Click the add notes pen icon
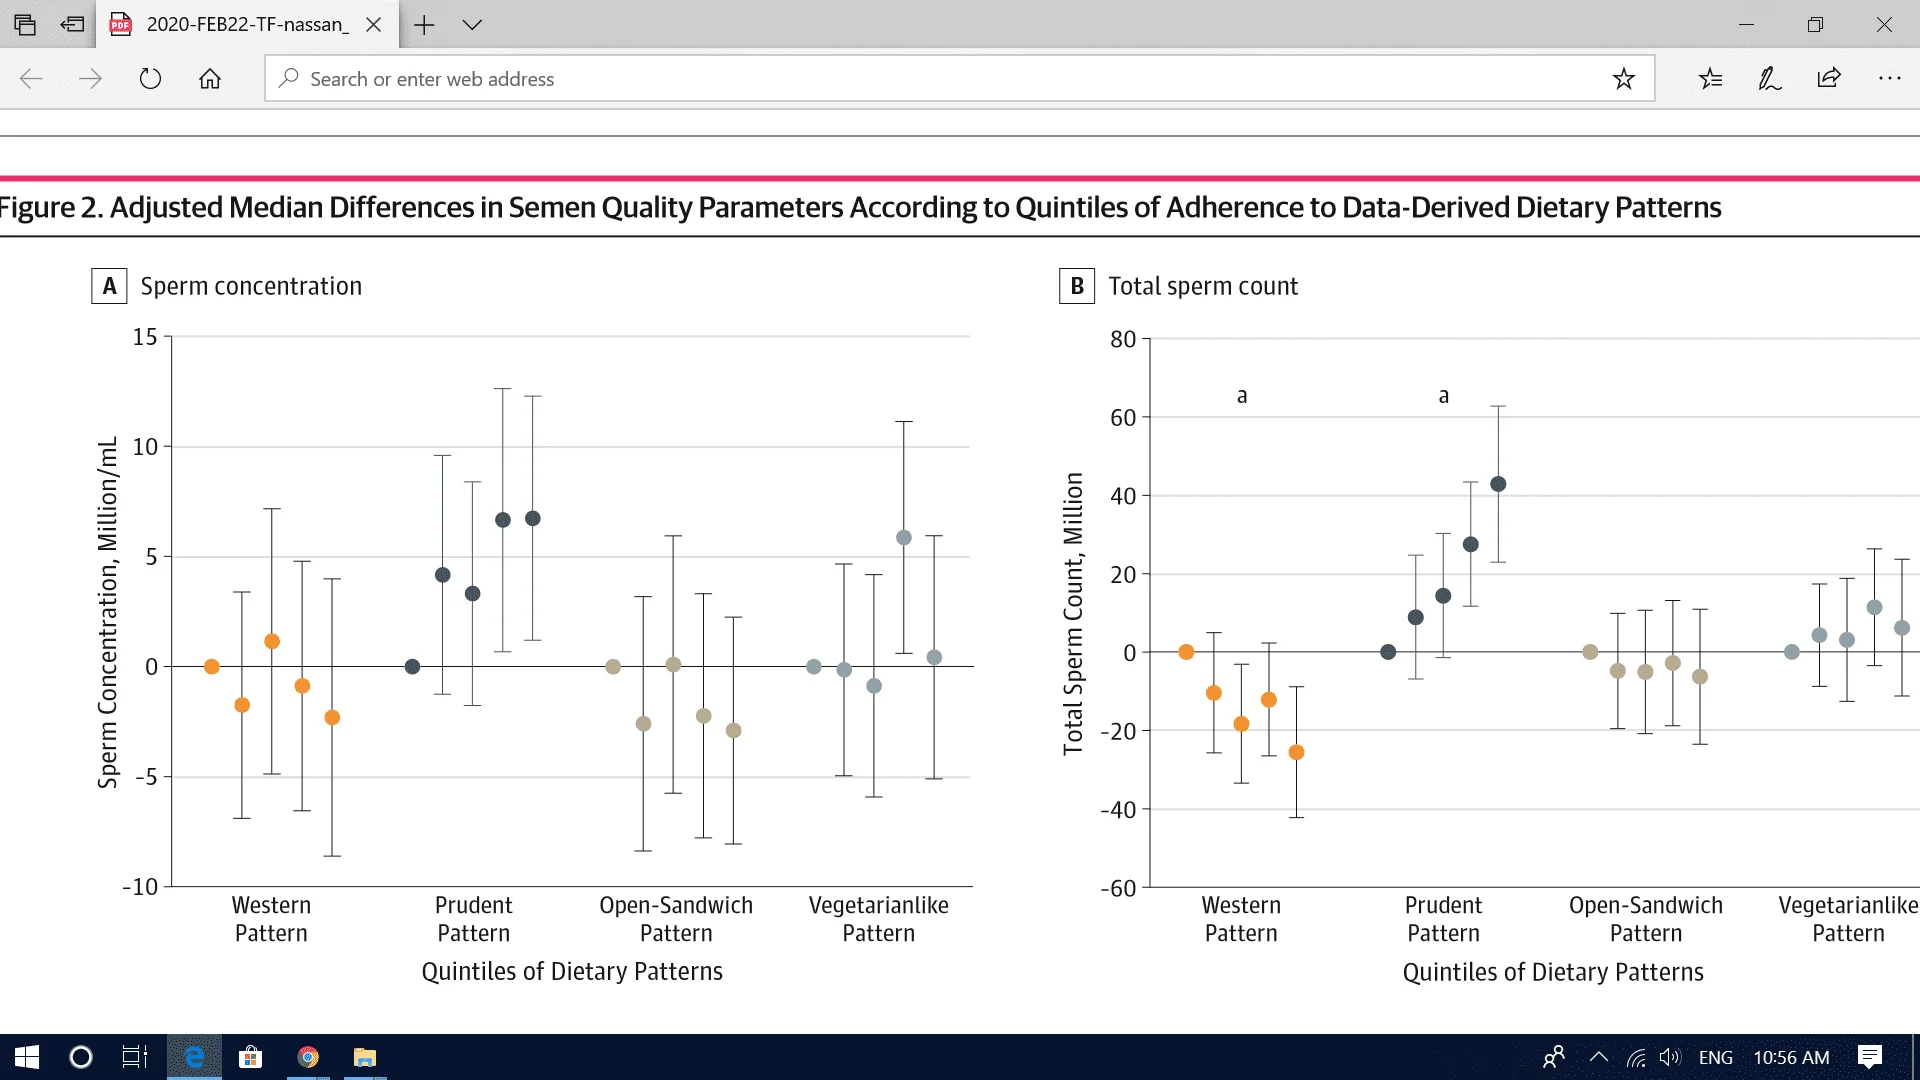Image resolution: width=1920 pixels, height=1080 pixels. [1769, 78]
